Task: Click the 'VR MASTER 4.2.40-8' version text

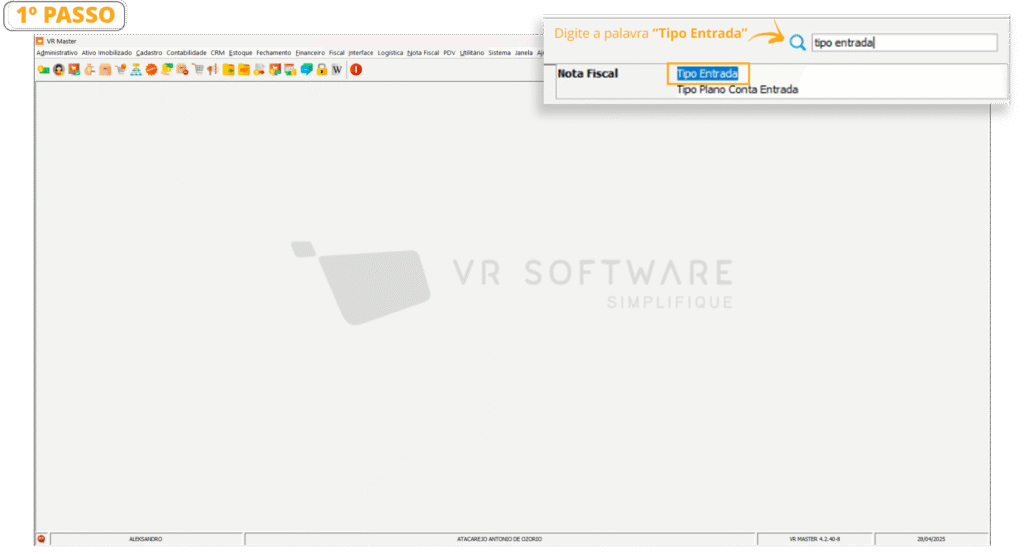Action: tap(815, 540)
